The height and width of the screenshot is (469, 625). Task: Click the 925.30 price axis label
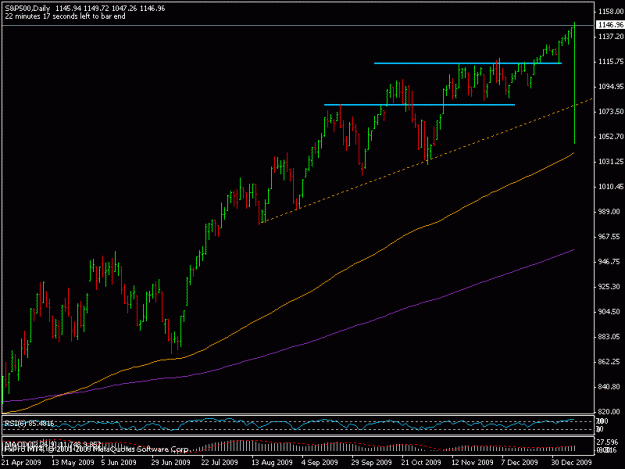(609, 287)
